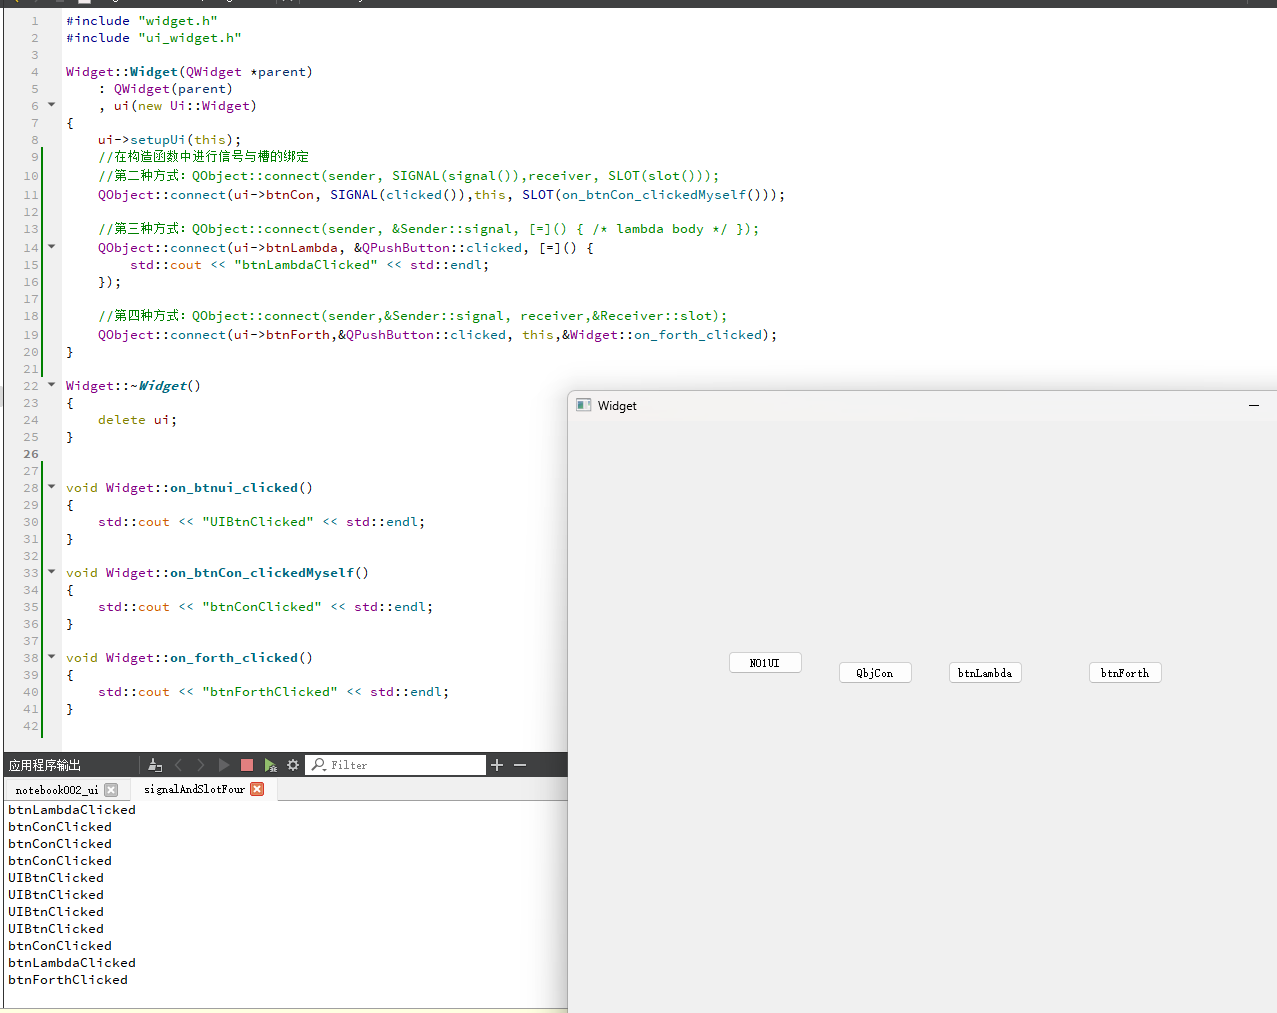Image resolution: width=1277 pixels, height=1013 pixels.
Task: Go to previous output item arrow
Action: click(179, 765)
